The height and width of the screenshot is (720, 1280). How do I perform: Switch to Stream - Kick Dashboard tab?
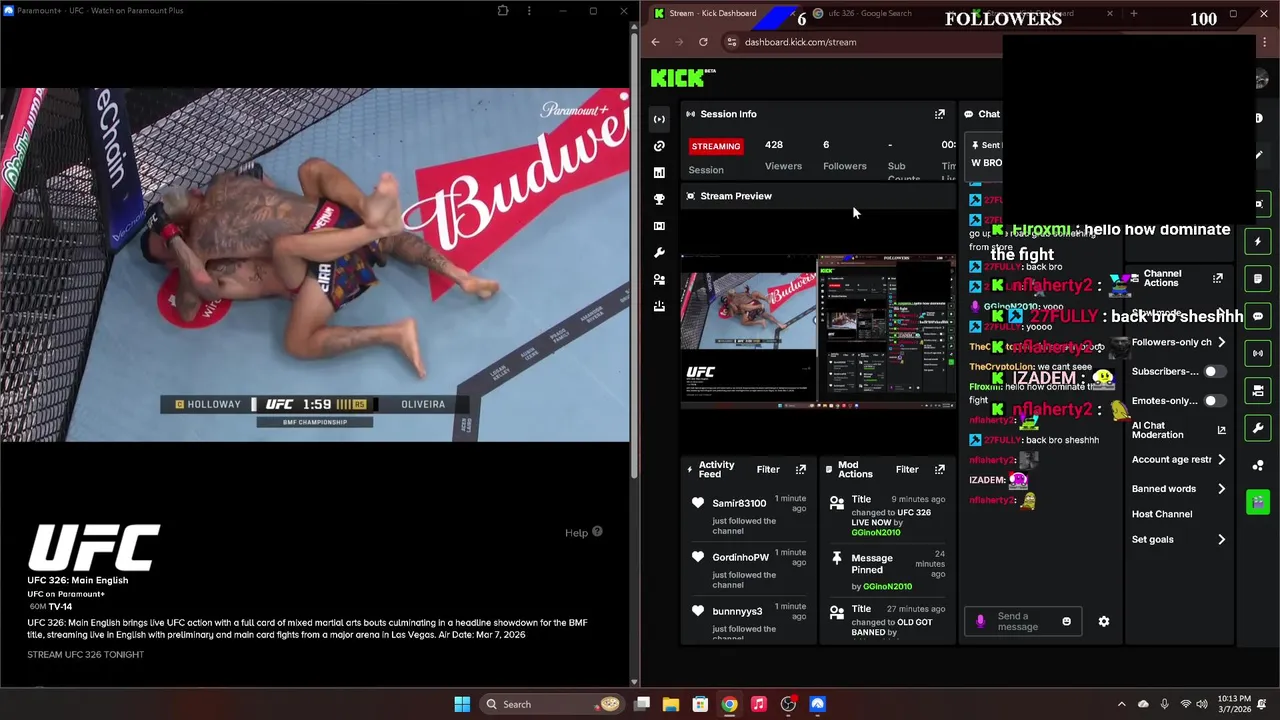(x=713, y=13)
